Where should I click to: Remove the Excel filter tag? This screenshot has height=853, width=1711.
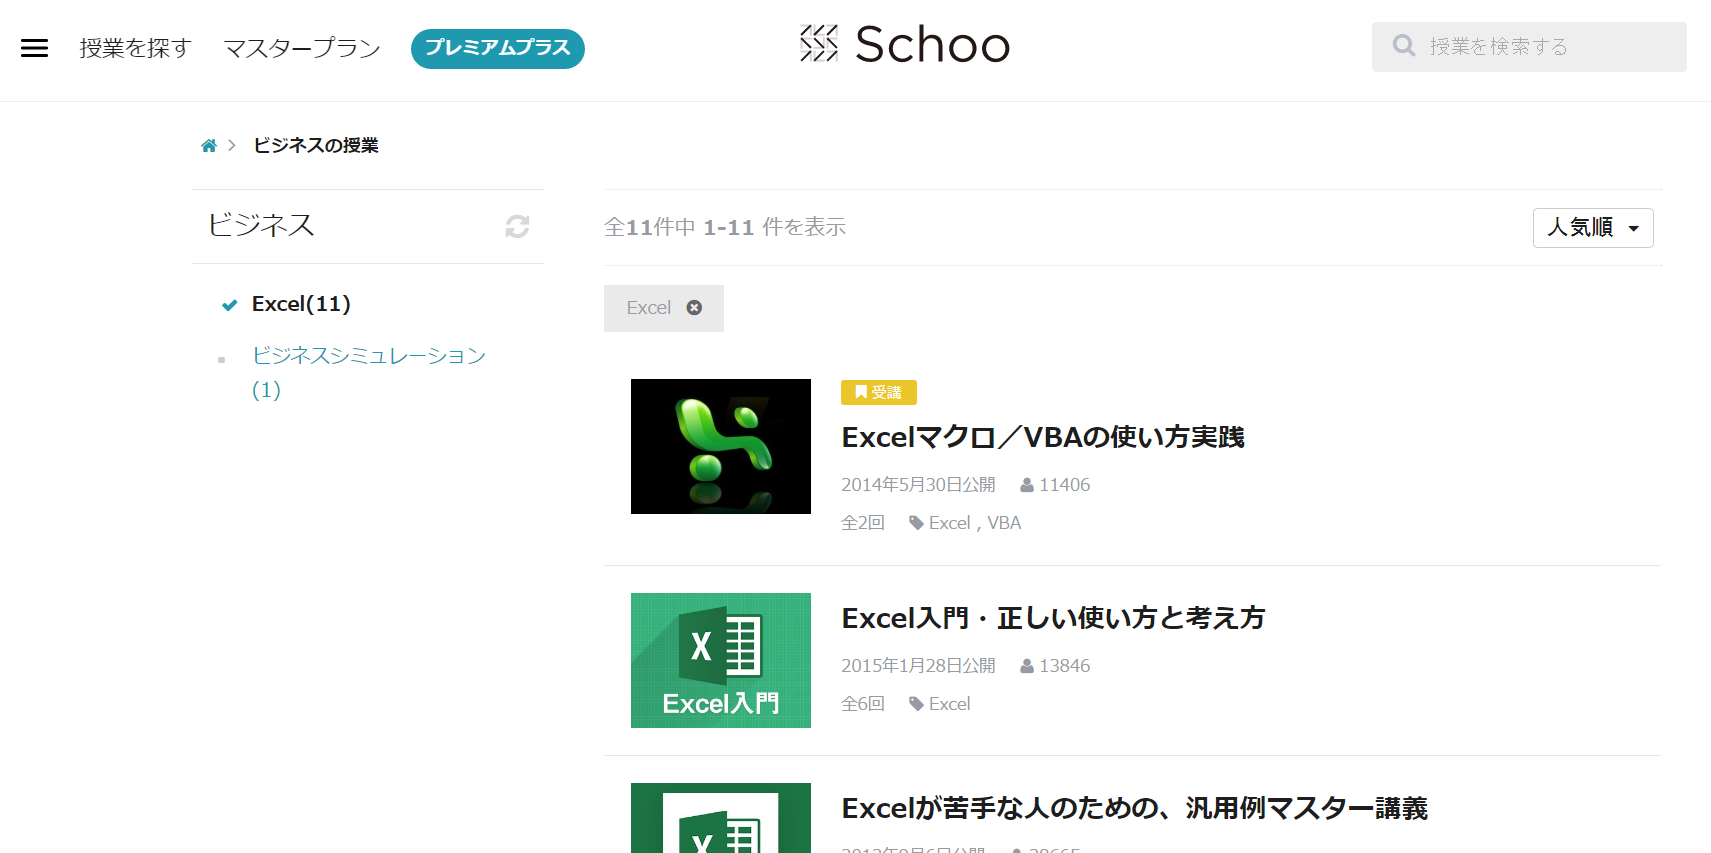pos(694,308)
